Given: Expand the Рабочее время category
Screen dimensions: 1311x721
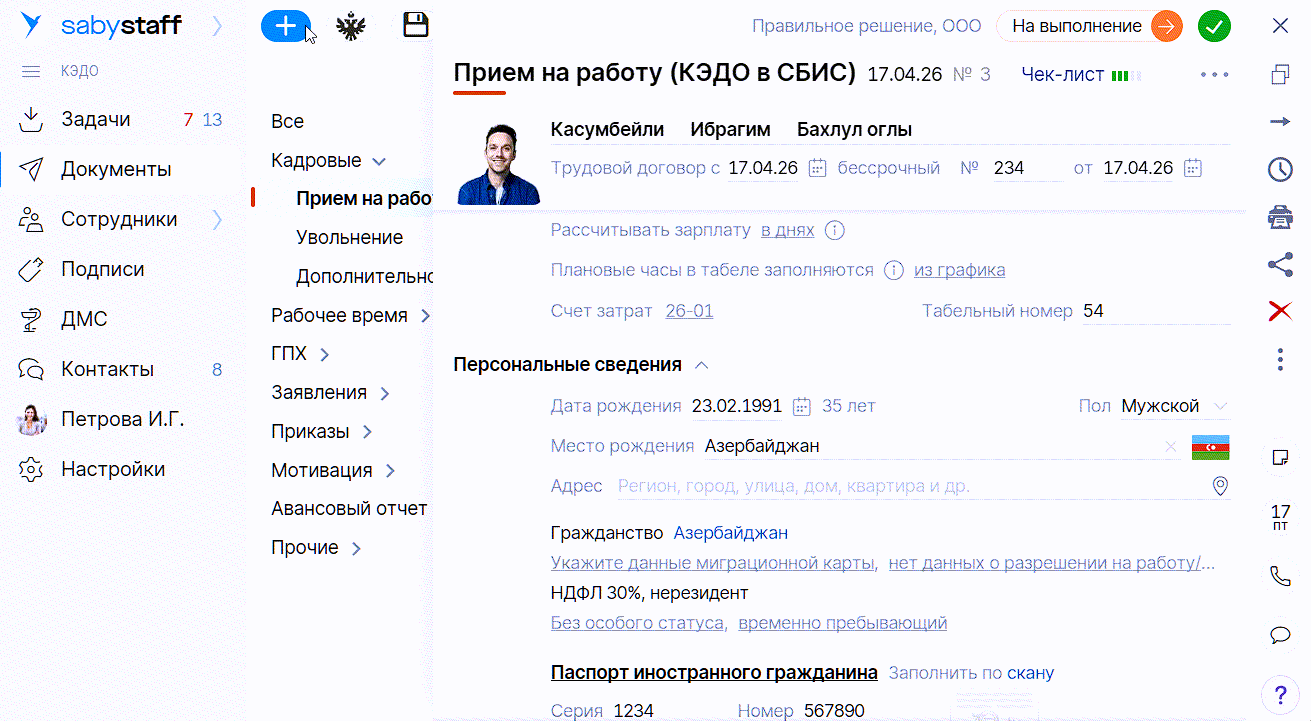Looking at the screenshot, I should point(425,316).
